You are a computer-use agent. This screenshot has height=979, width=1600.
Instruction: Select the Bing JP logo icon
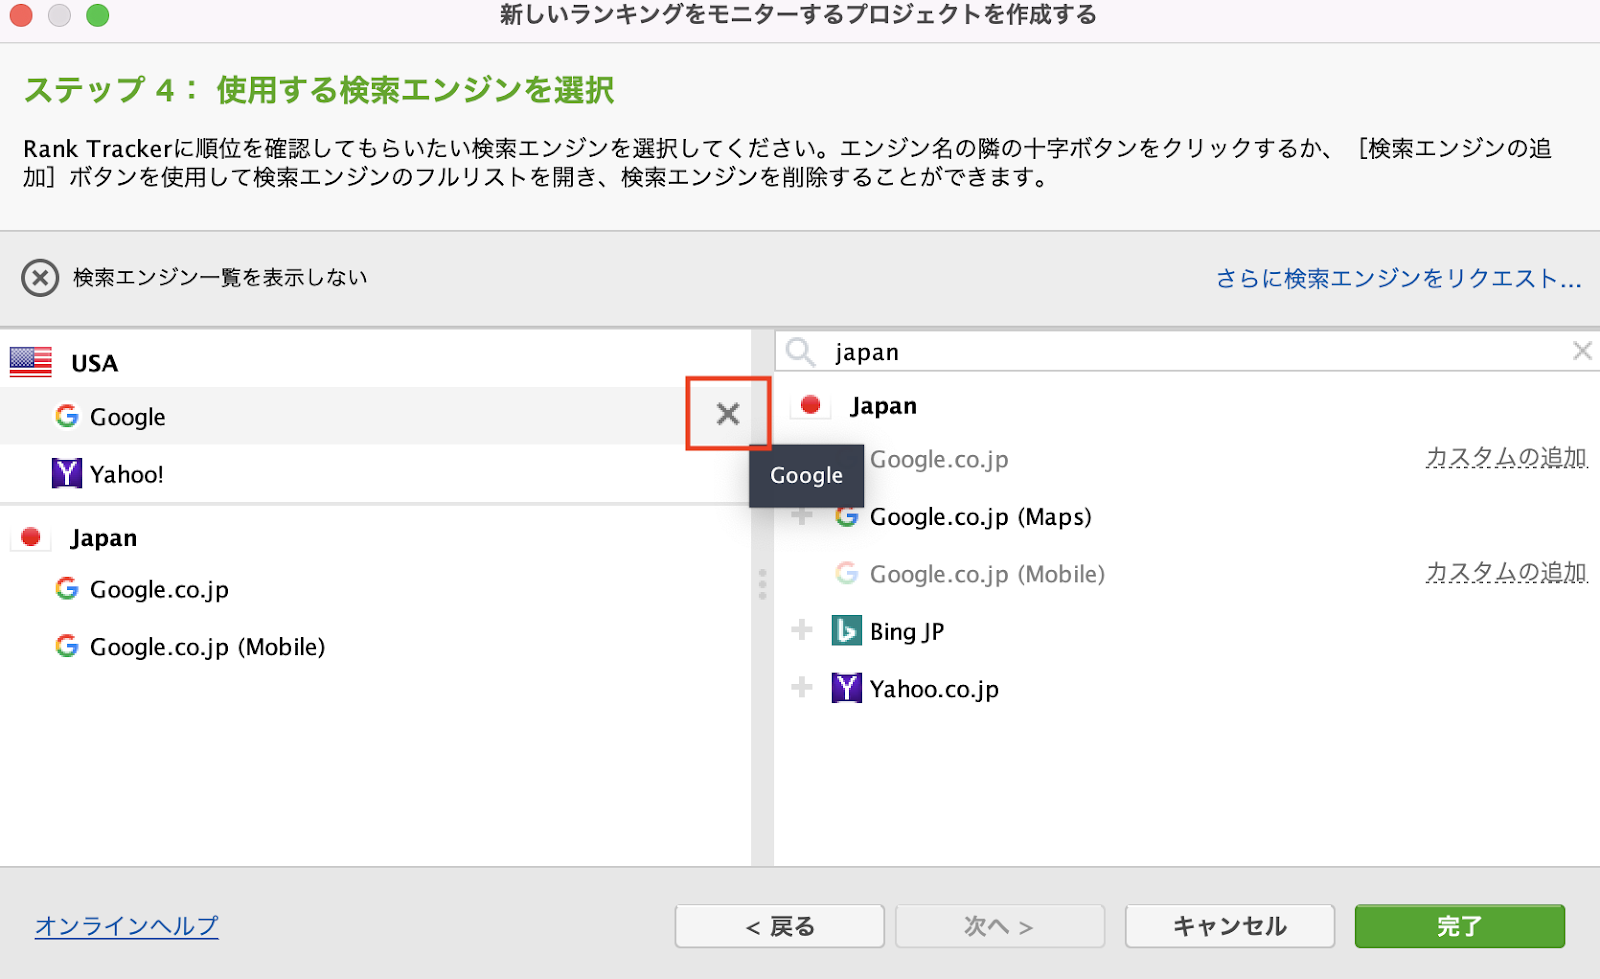[x=846, y=631]
